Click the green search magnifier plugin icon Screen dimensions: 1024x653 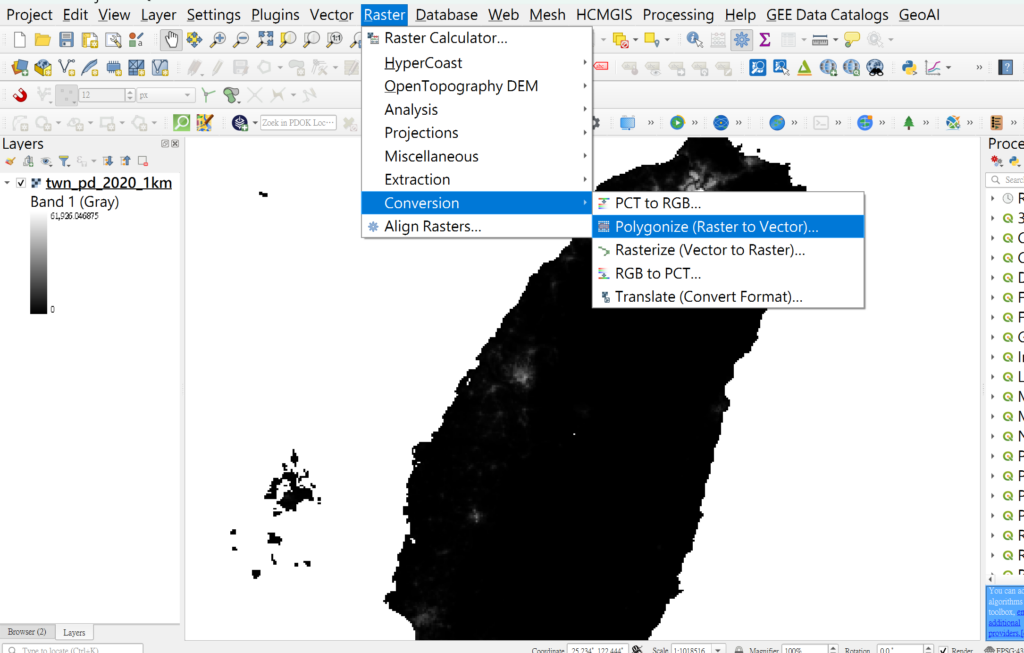pos(182,123)
